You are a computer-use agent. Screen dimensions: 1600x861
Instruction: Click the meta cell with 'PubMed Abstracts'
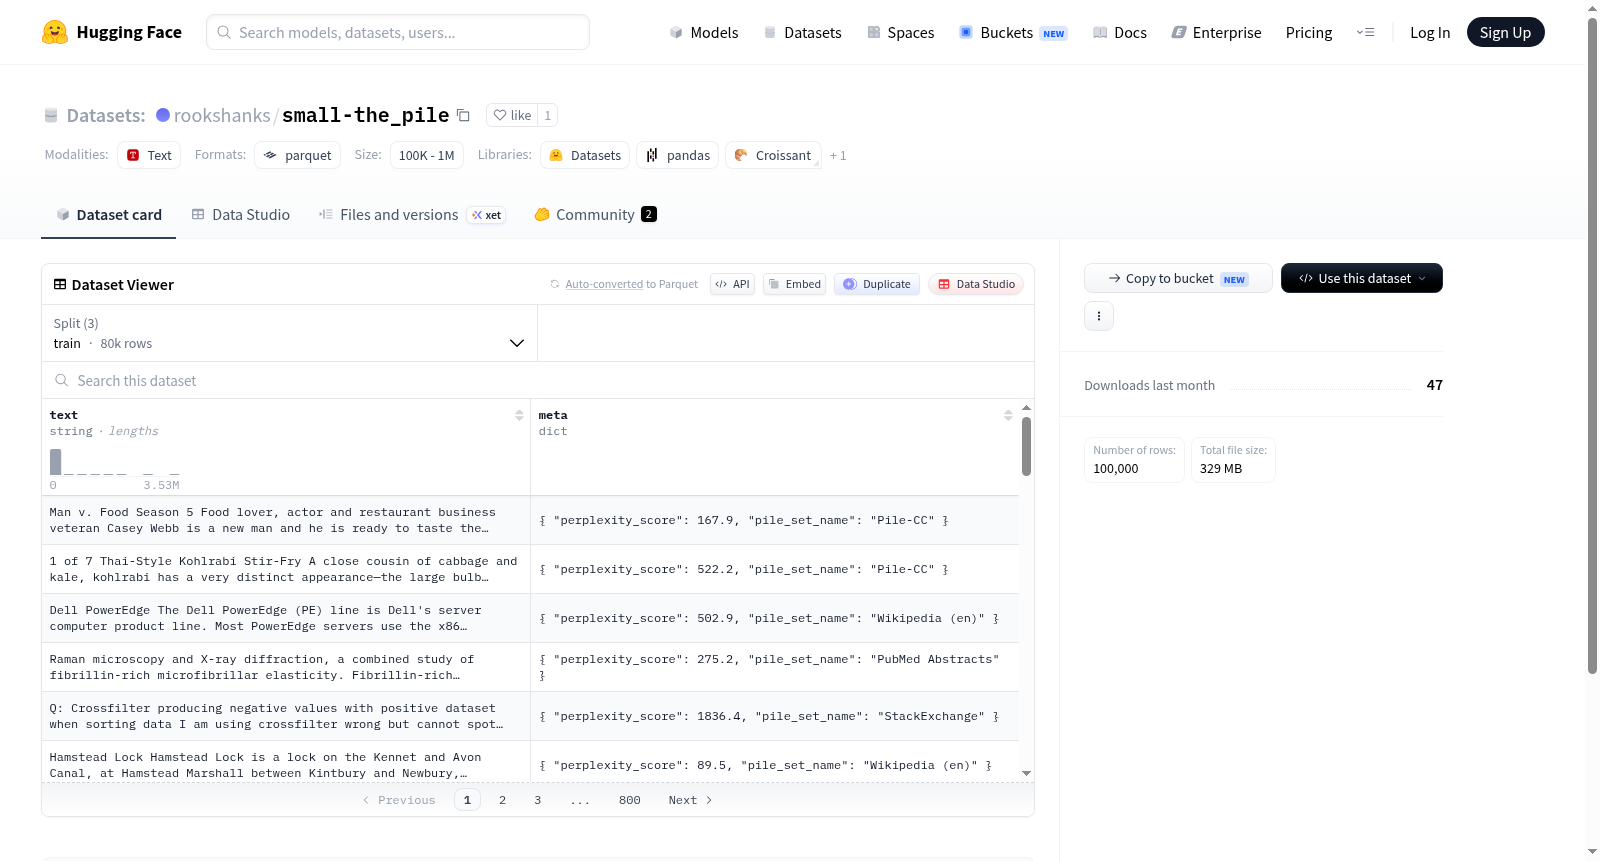[775, 667]
